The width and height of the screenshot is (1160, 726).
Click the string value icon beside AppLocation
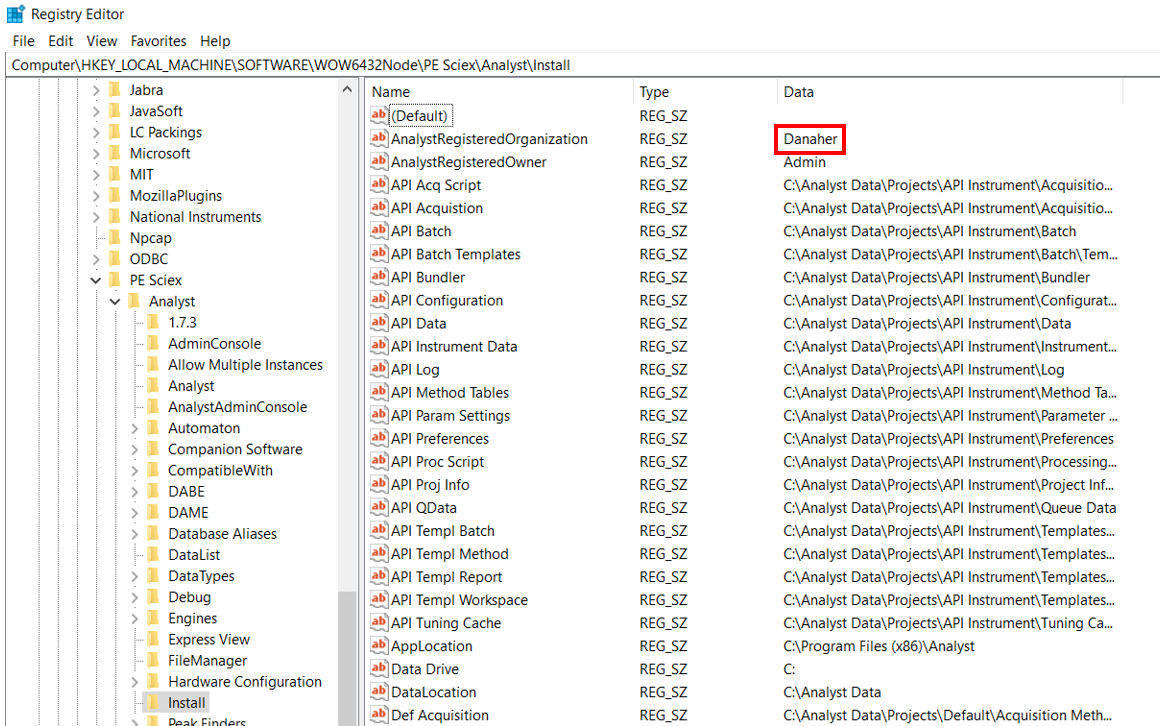pyautogui.click(x=379, y=645)
